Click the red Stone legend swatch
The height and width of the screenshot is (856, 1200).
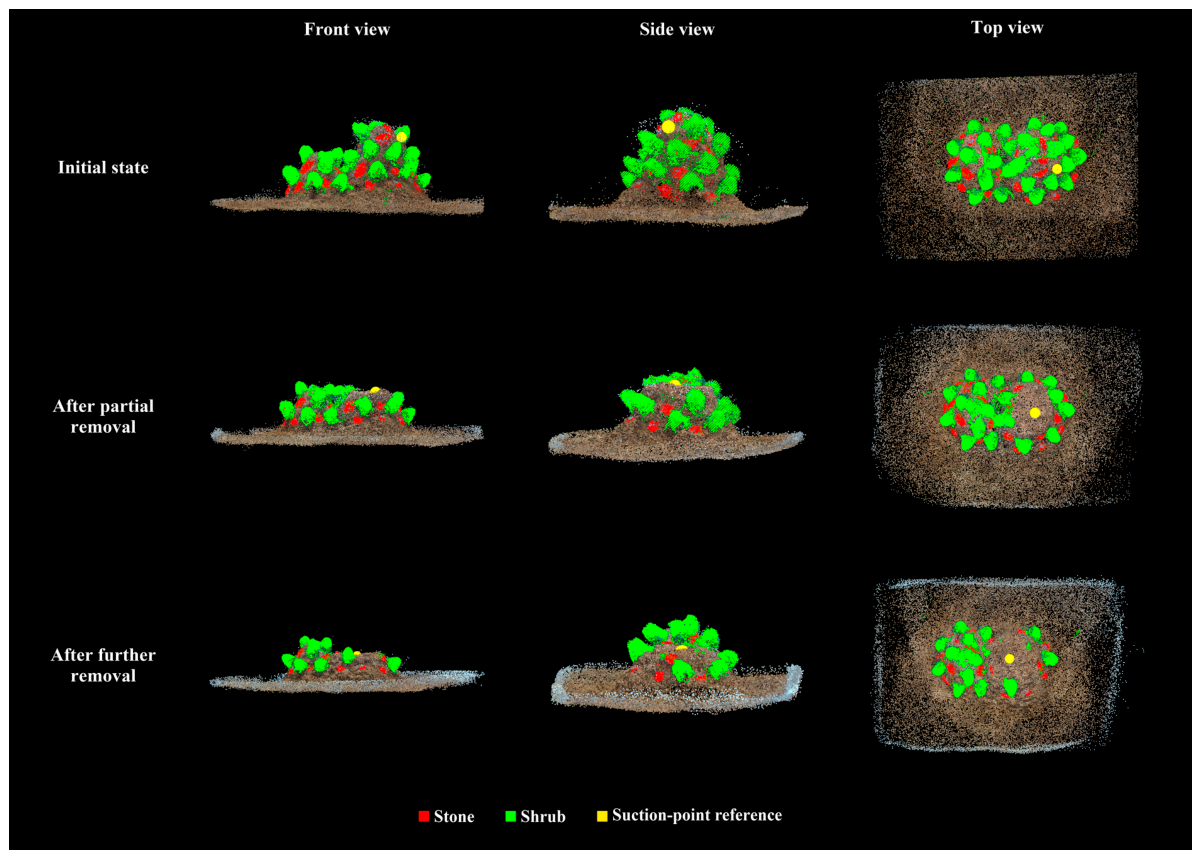424,817
